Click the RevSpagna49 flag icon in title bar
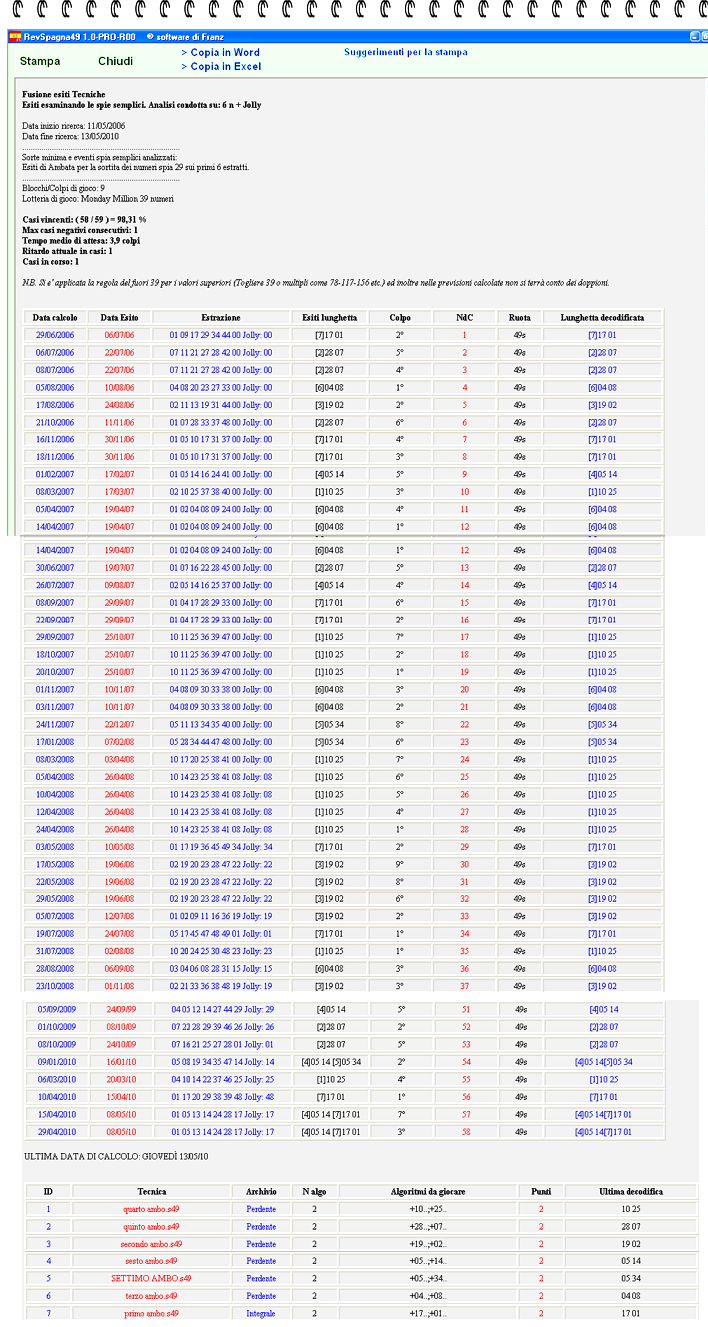This screenshot has width=708, height=1327. point(15,37)
